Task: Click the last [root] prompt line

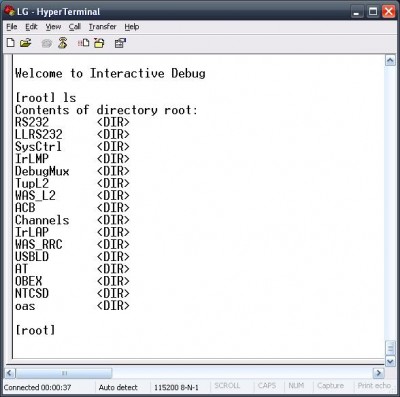Action: (x=35, y=330)
